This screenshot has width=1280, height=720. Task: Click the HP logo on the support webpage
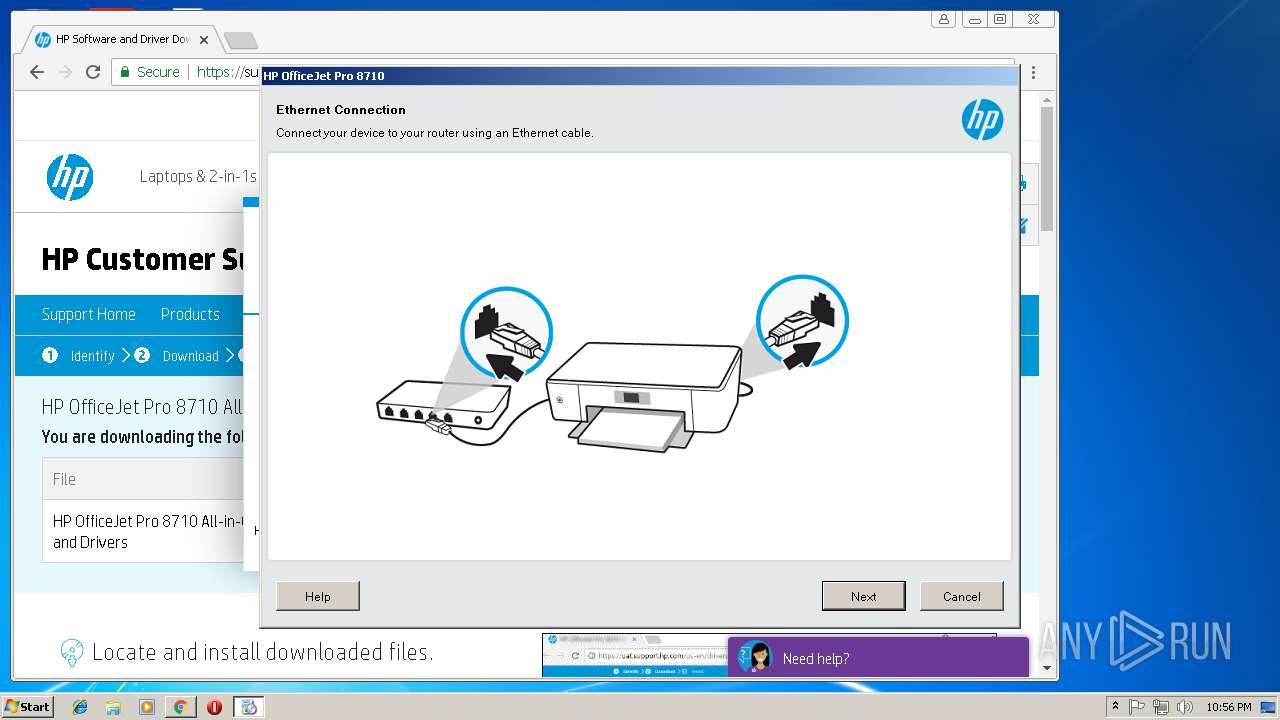point(70,177)
